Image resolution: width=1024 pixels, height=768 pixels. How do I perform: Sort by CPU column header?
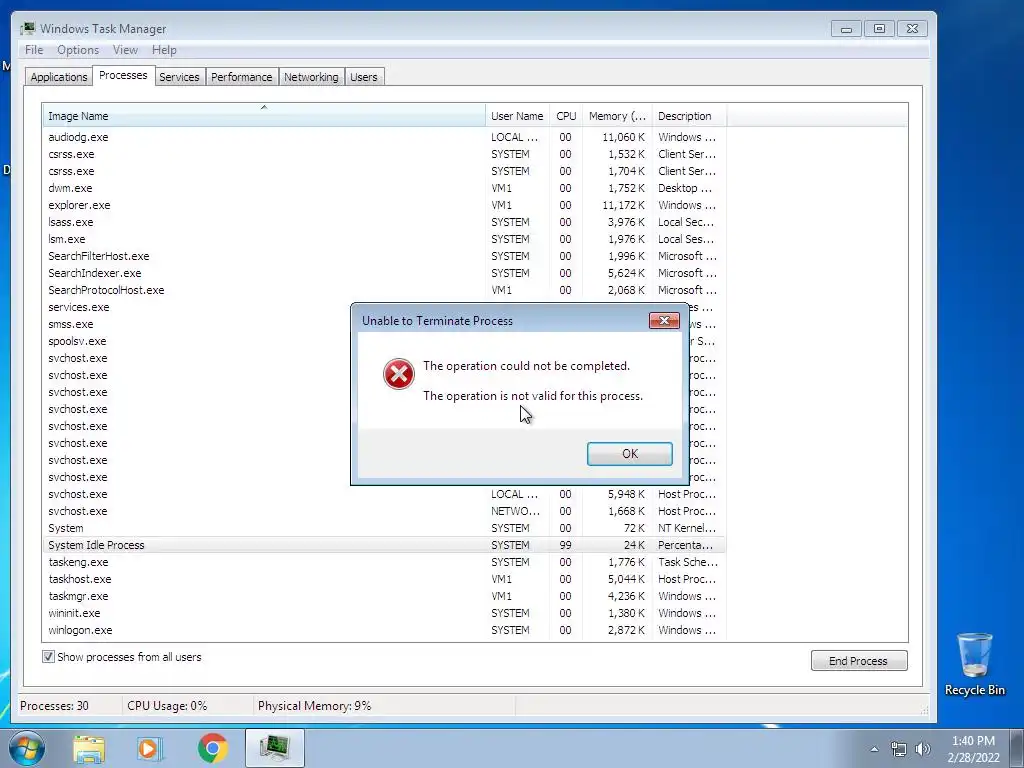pos(566,116)
